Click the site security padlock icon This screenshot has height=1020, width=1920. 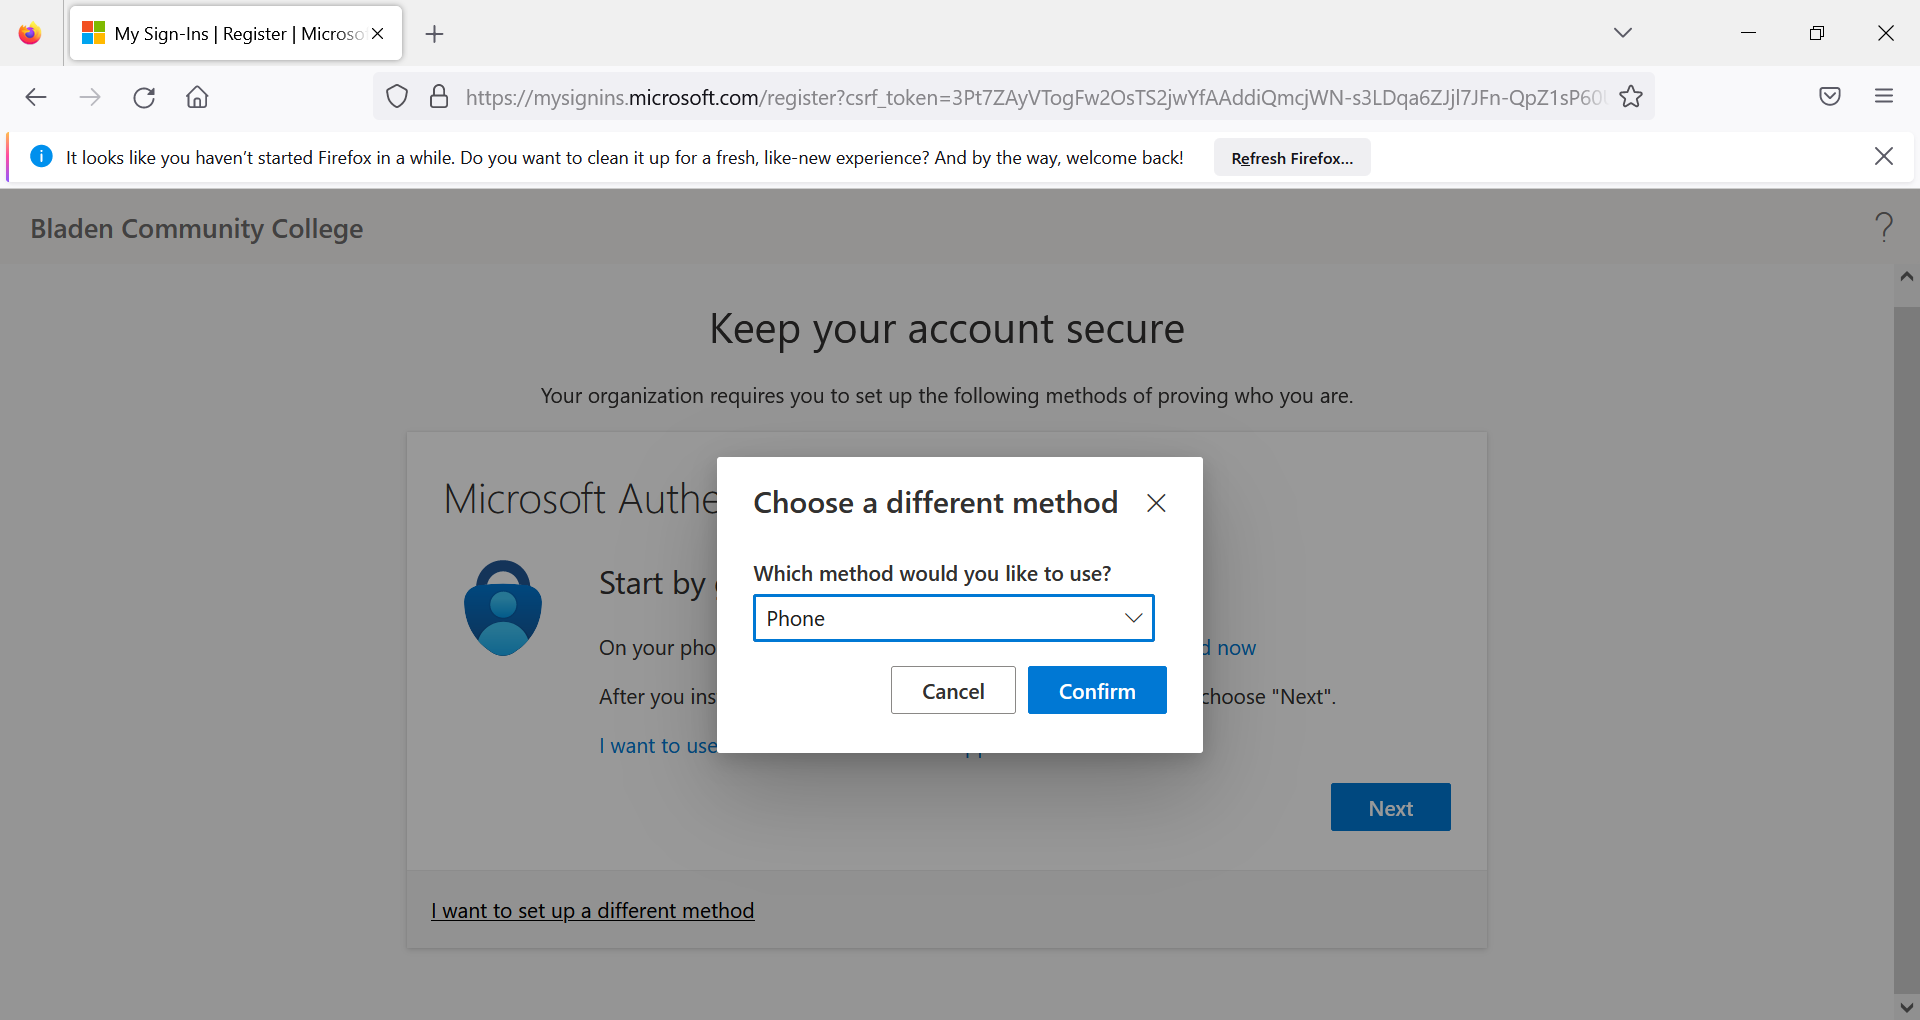coord(438,97)
